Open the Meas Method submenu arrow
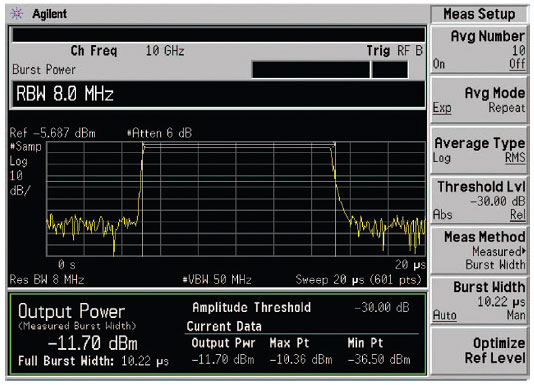Image resolution: width=534 pixels, height=385 pixels. (524, 251)
